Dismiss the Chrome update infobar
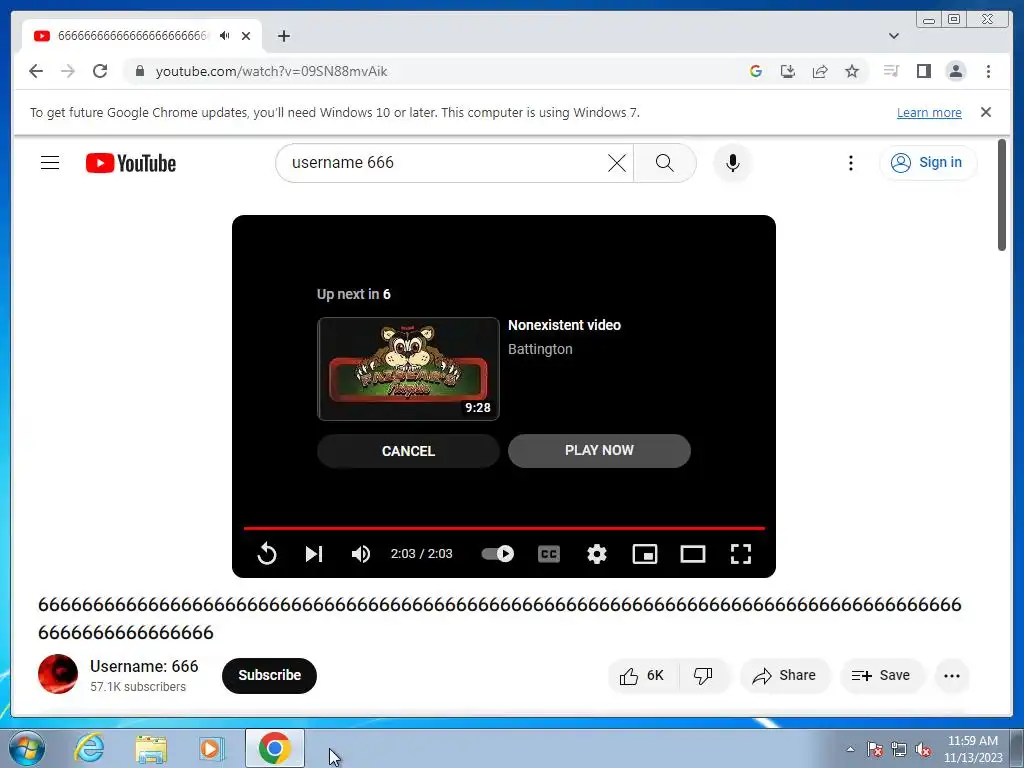The image size is (1024, 768). coord(986,112)
